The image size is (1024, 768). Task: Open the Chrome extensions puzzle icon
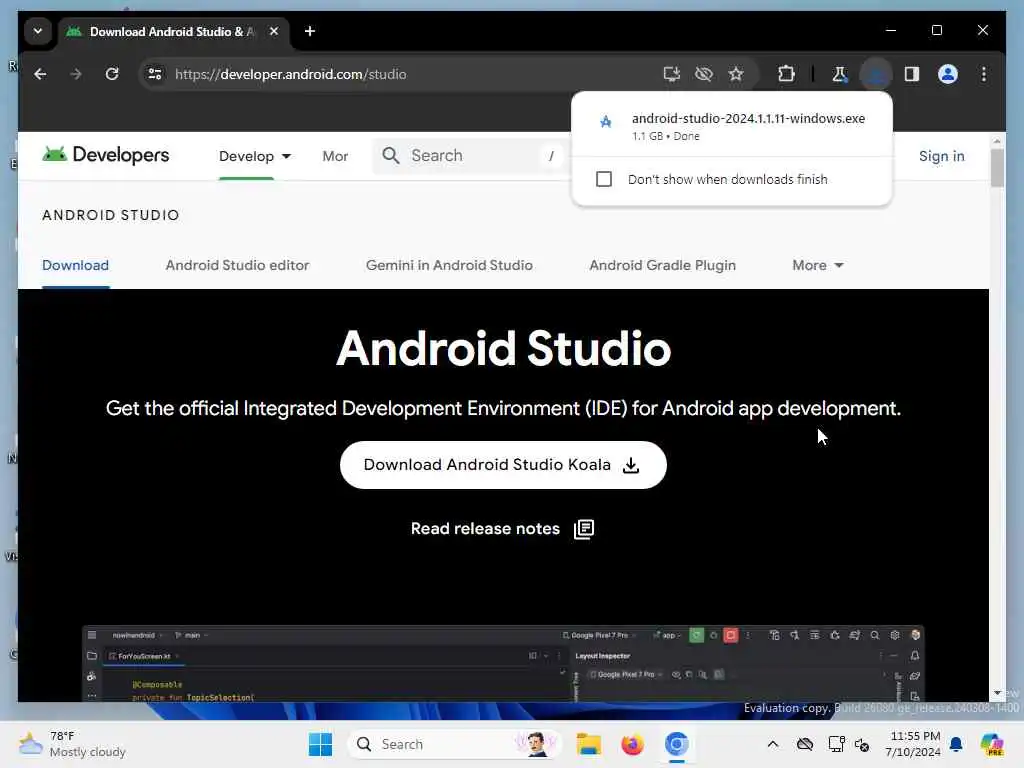pos(786,74)
